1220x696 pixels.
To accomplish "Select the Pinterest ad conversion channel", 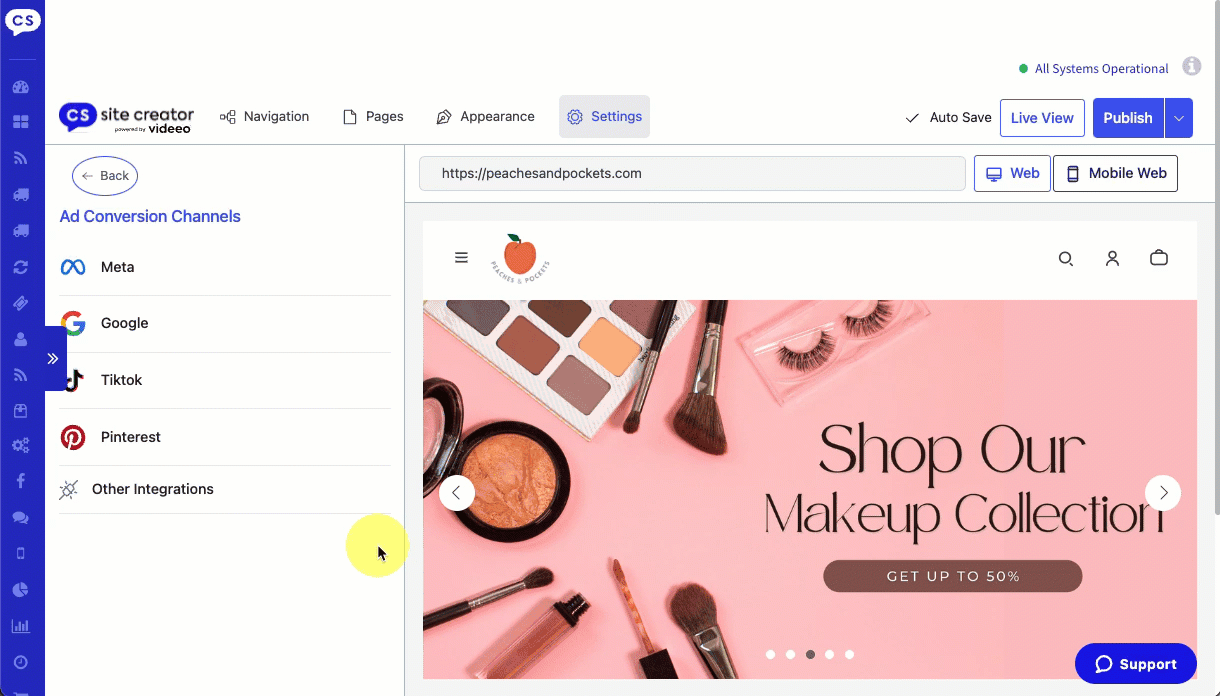I will tap(130, 437).
